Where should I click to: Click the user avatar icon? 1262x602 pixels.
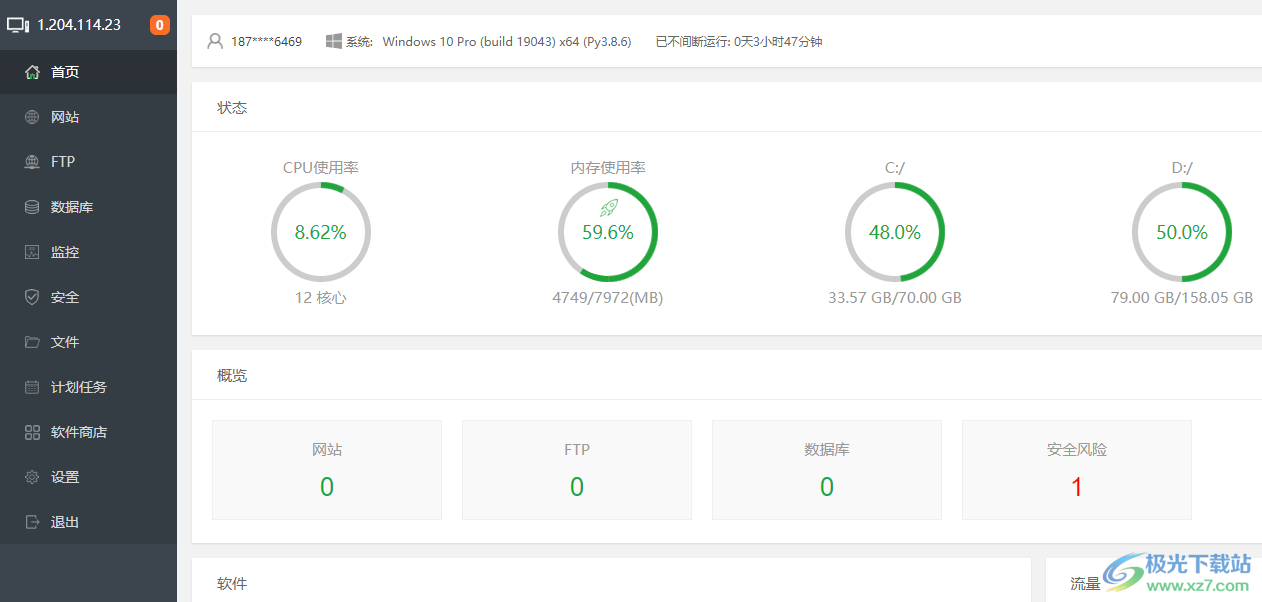coord(215,42)
